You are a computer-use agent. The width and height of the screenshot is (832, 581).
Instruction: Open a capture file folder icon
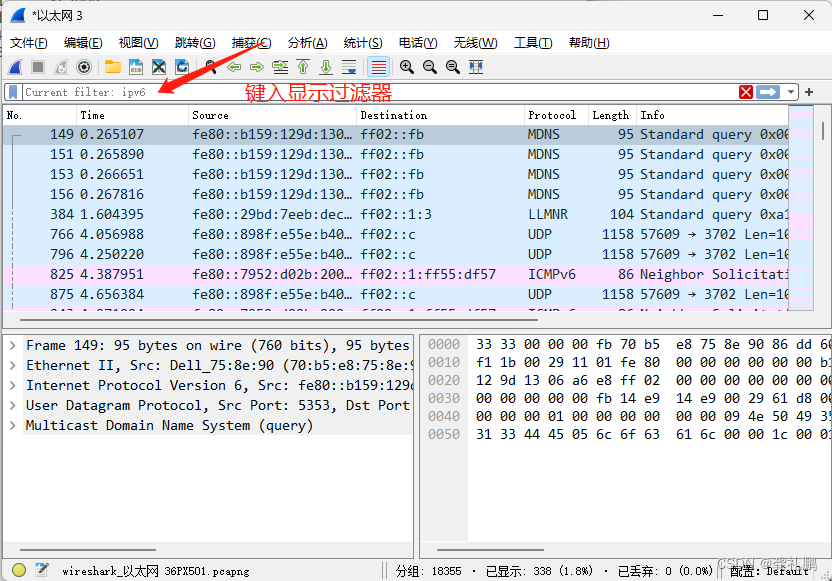click(x=112, y=67)
